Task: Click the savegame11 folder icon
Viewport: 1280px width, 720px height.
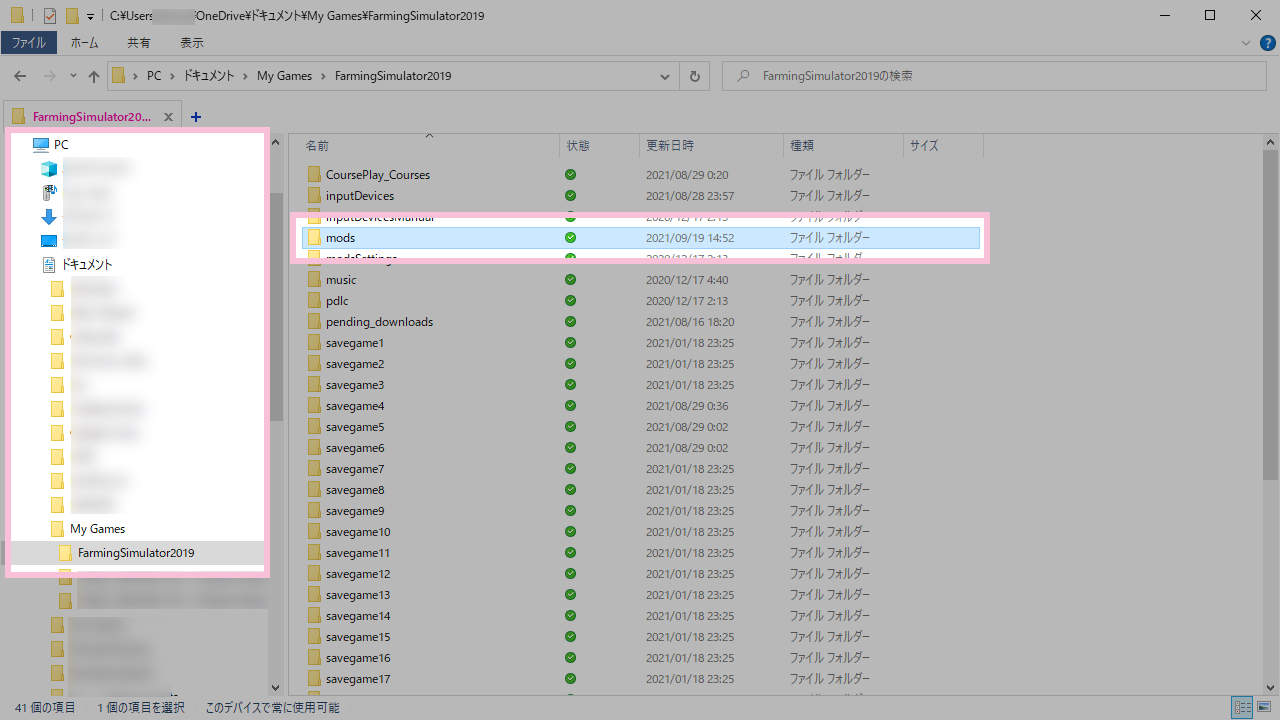Action: pyautogui.click(x=314, y=553)
